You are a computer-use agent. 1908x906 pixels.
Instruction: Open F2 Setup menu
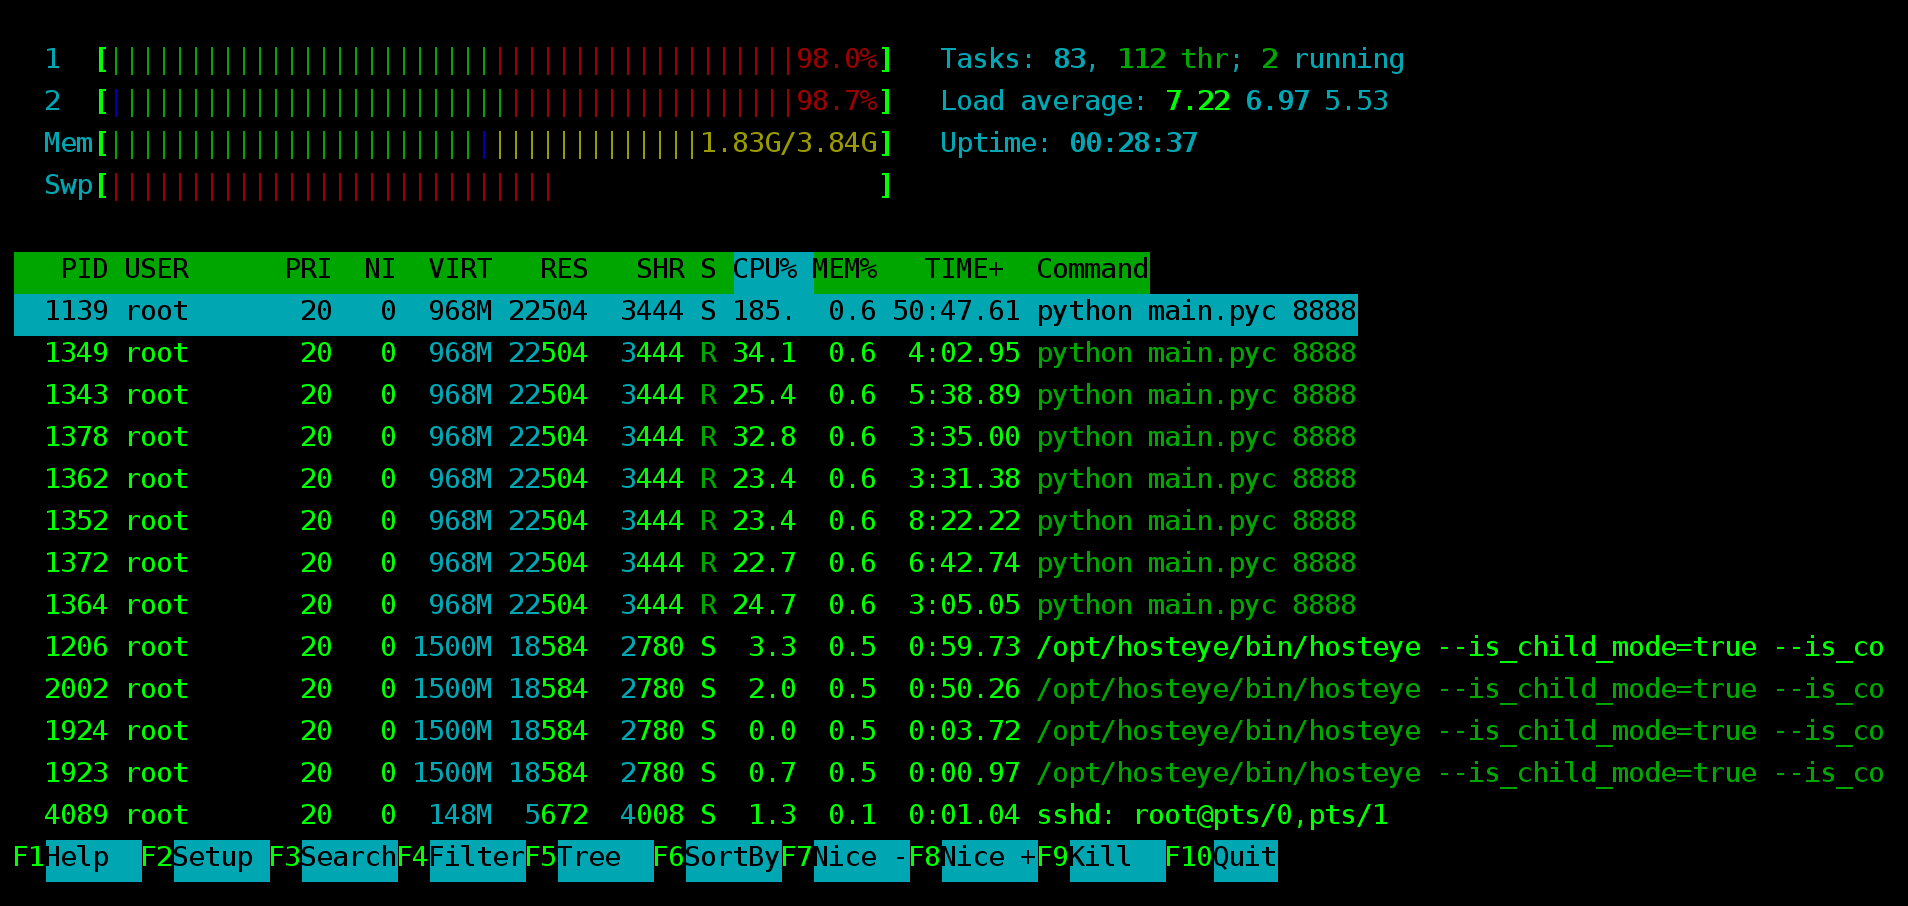206,859
